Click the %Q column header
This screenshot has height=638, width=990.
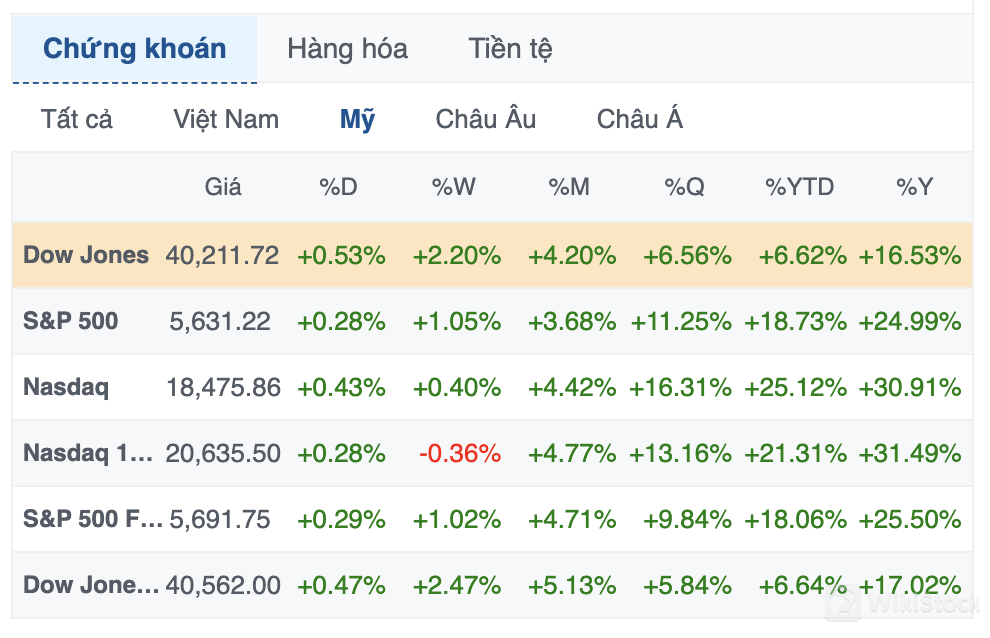[685, 187]
